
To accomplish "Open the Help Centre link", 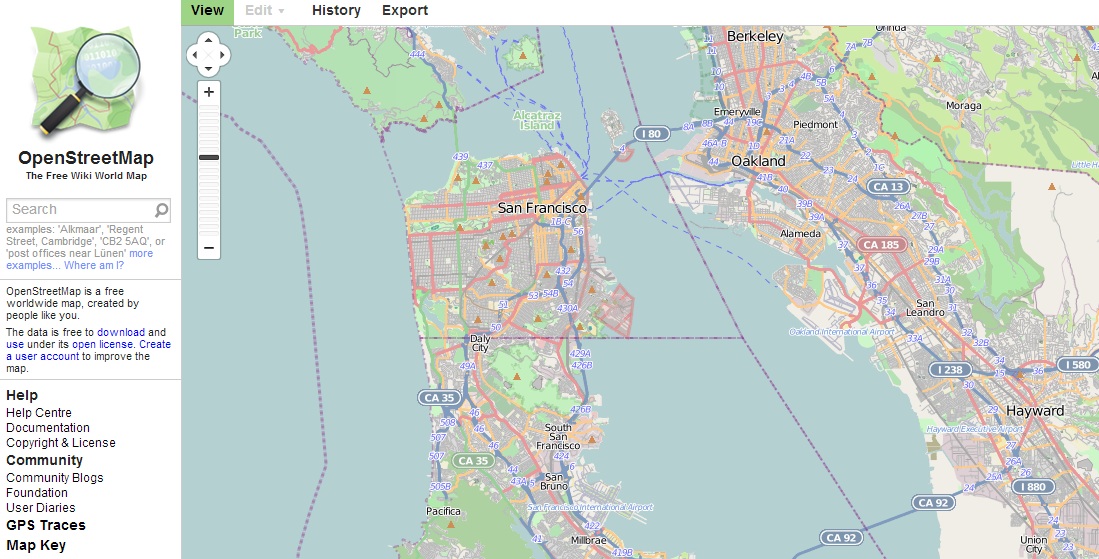I will (39, 413).
